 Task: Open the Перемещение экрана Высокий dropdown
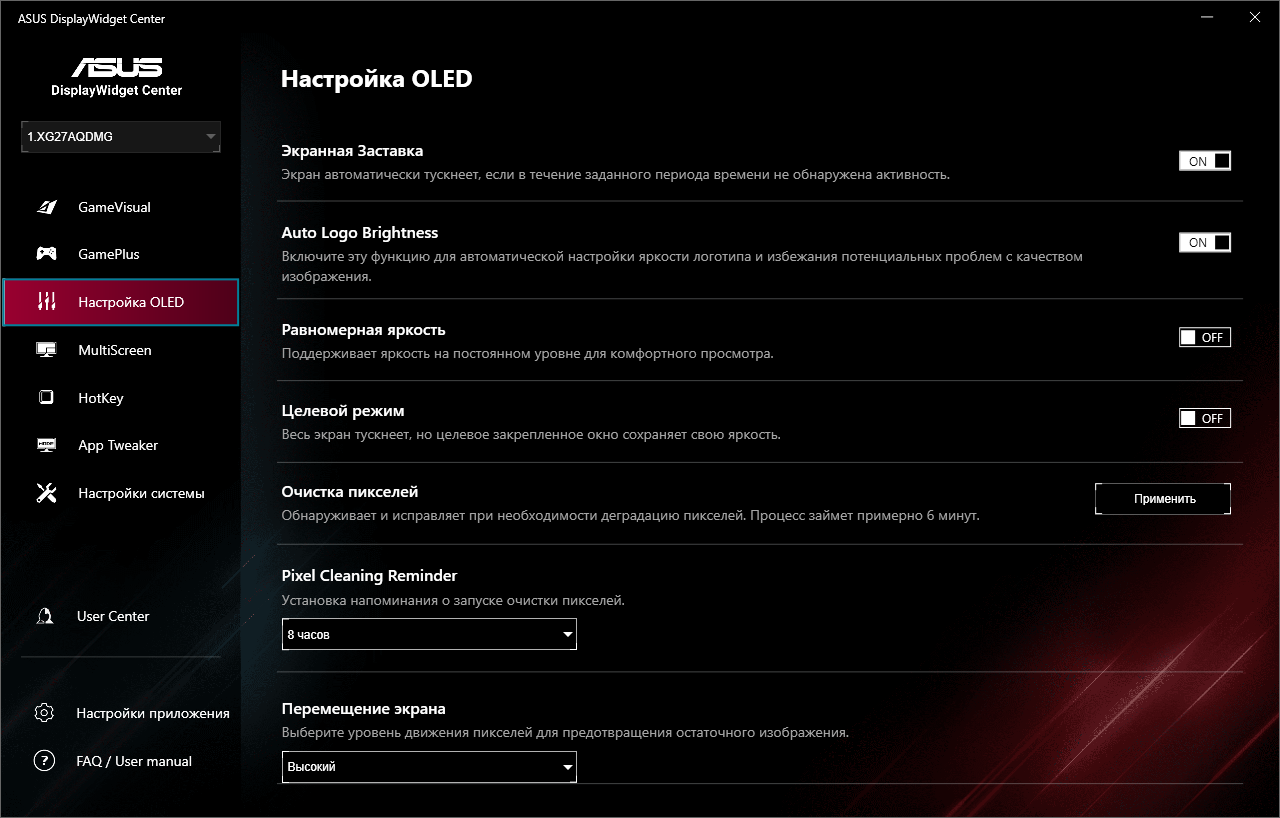coord(429,767)
